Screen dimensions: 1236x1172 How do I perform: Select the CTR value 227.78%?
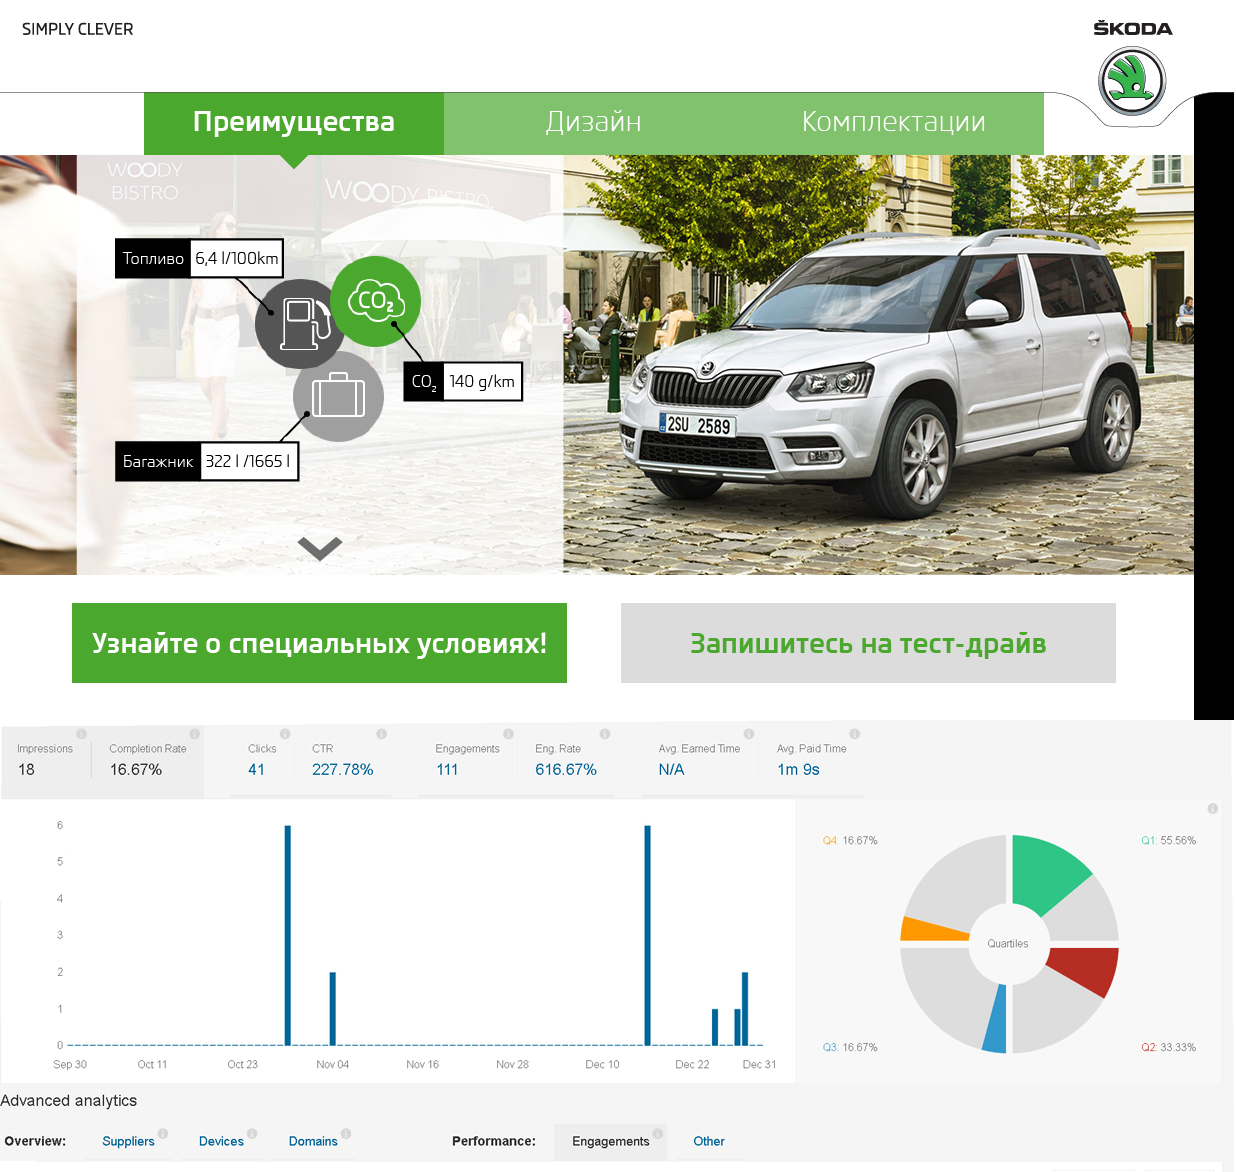(342, 770)
